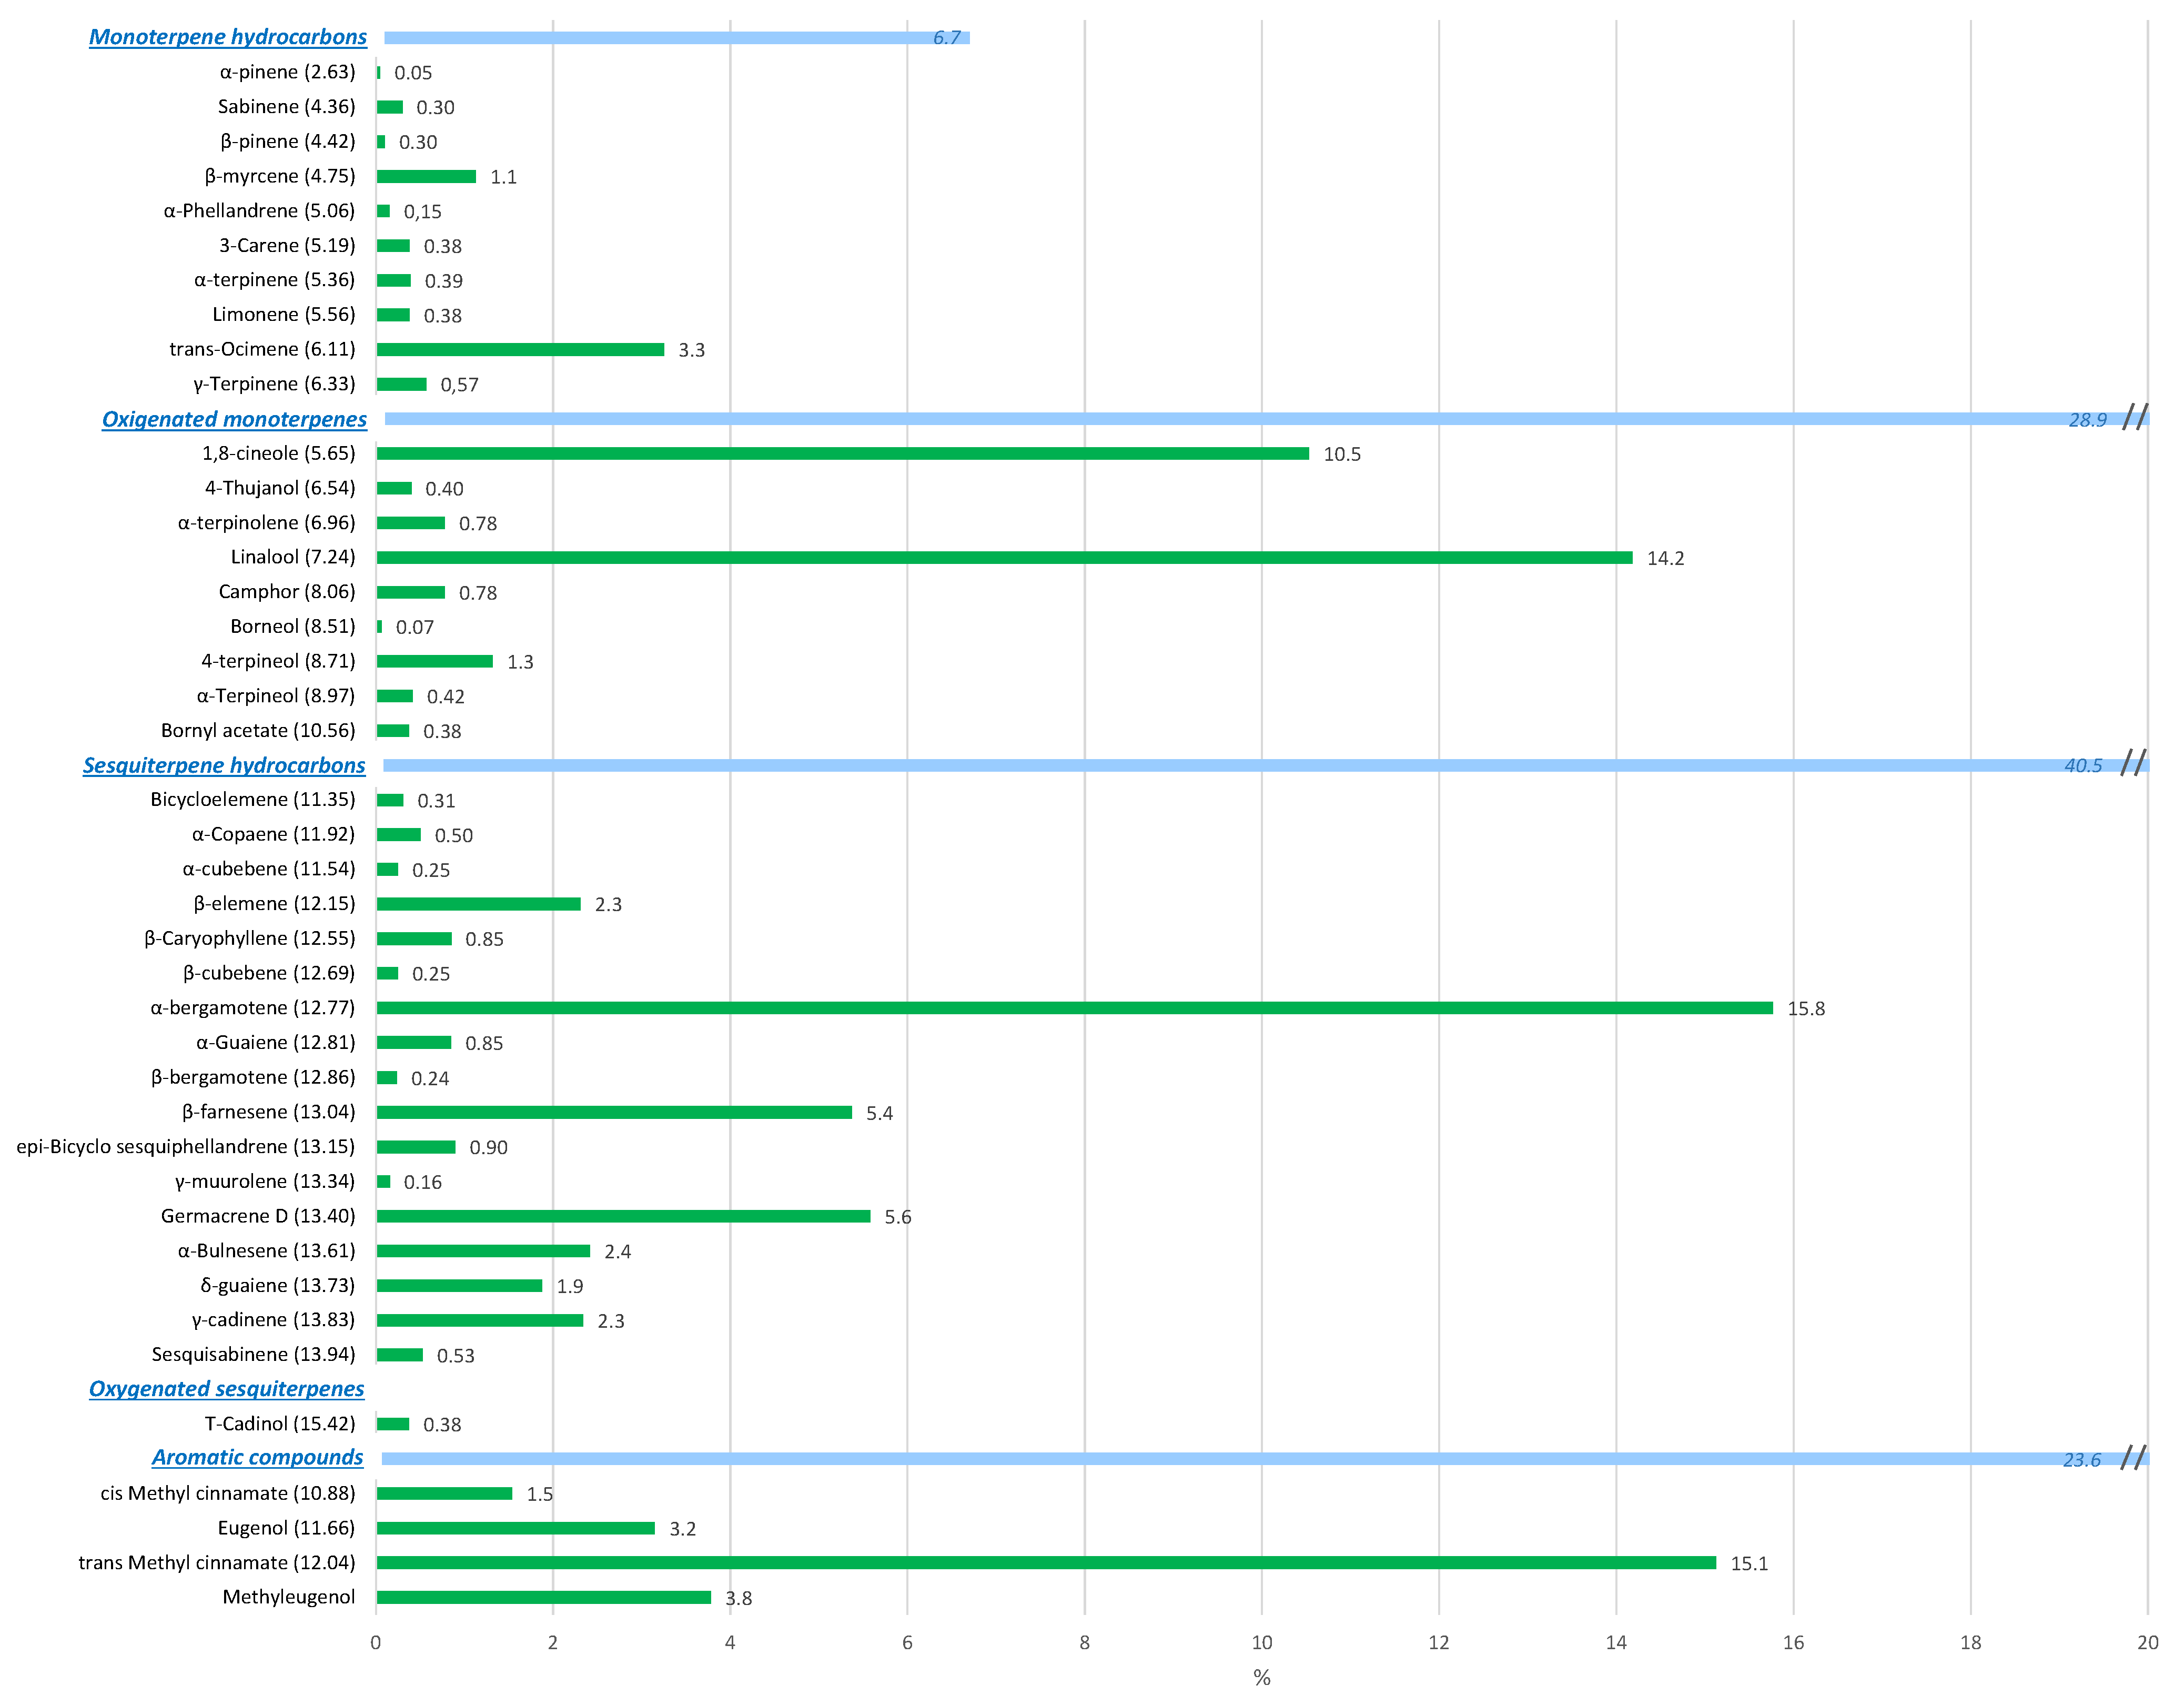Click the Aromatic compounds heading
This screenshot has height=1706, width=2184.
(x=257, y=1458)
